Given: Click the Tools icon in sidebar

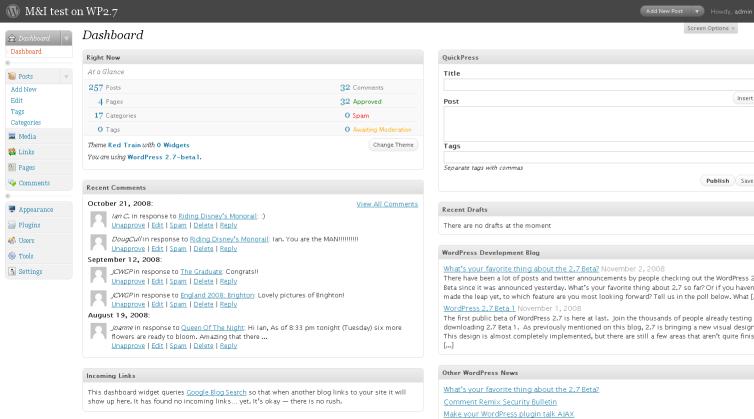Looking at the screenshot, I should [11, 256].
